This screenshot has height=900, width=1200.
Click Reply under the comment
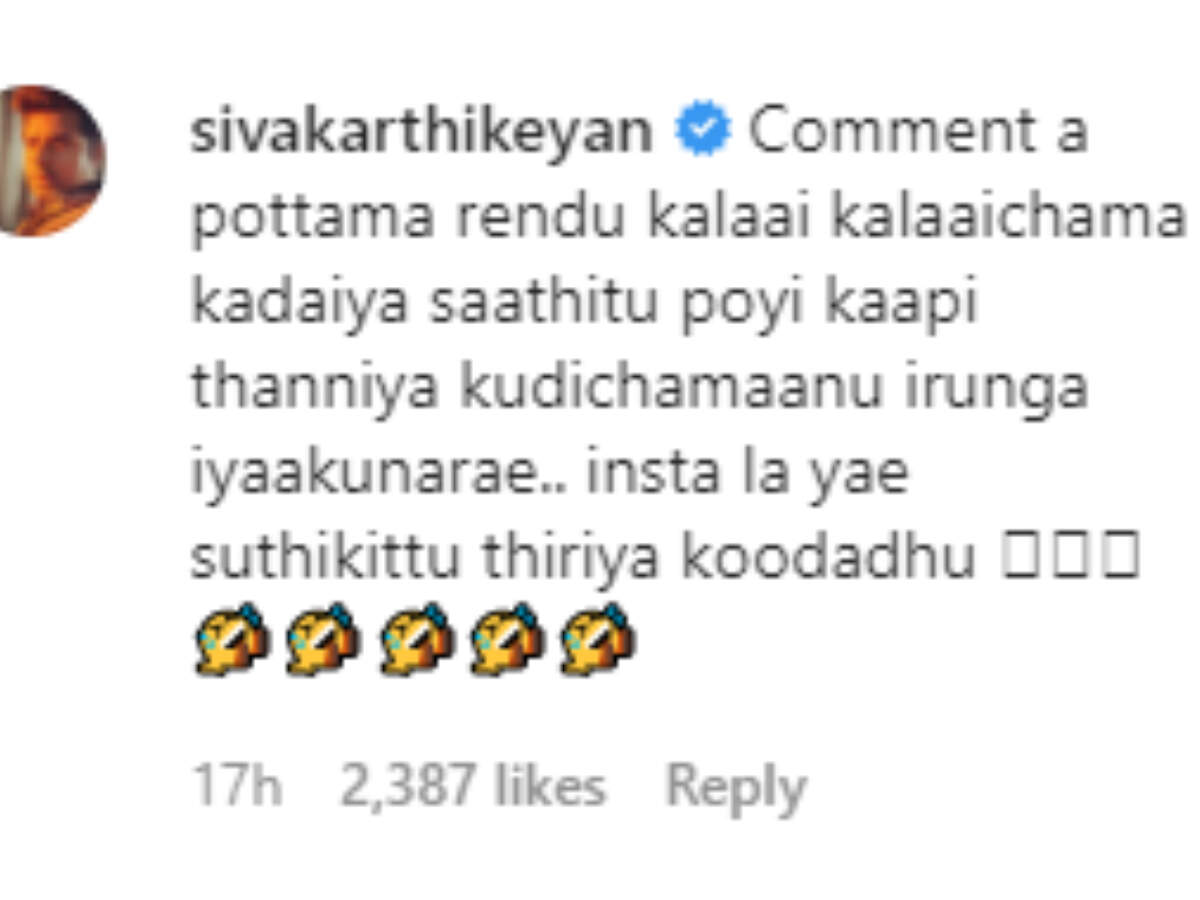[736, 789]
